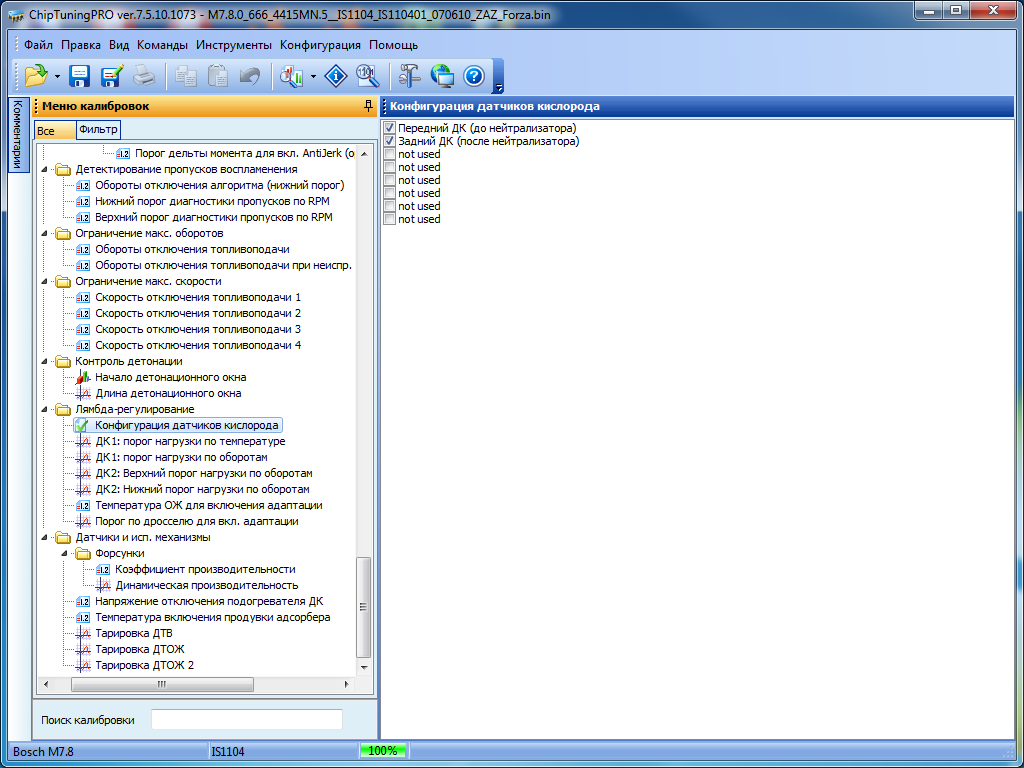
Task: Collapse the Лямбда-регулирование folder
Action: tap(45, 409)
